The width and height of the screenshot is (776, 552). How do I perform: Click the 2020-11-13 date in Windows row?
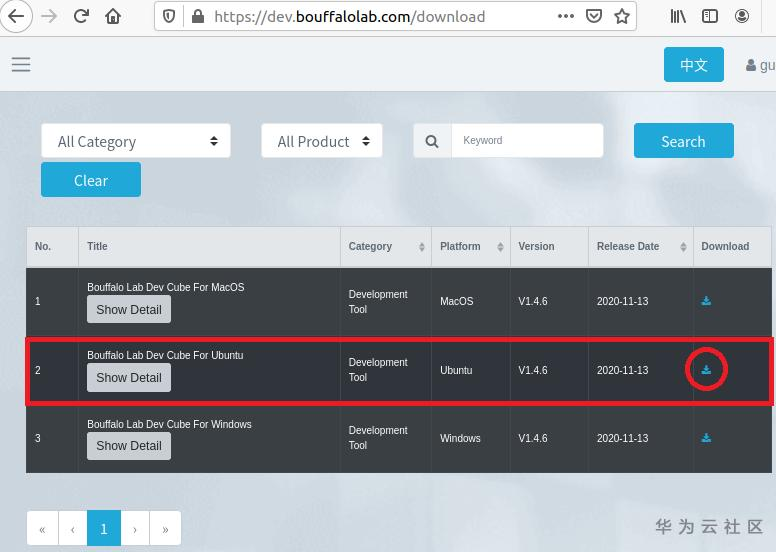(622, 438)
